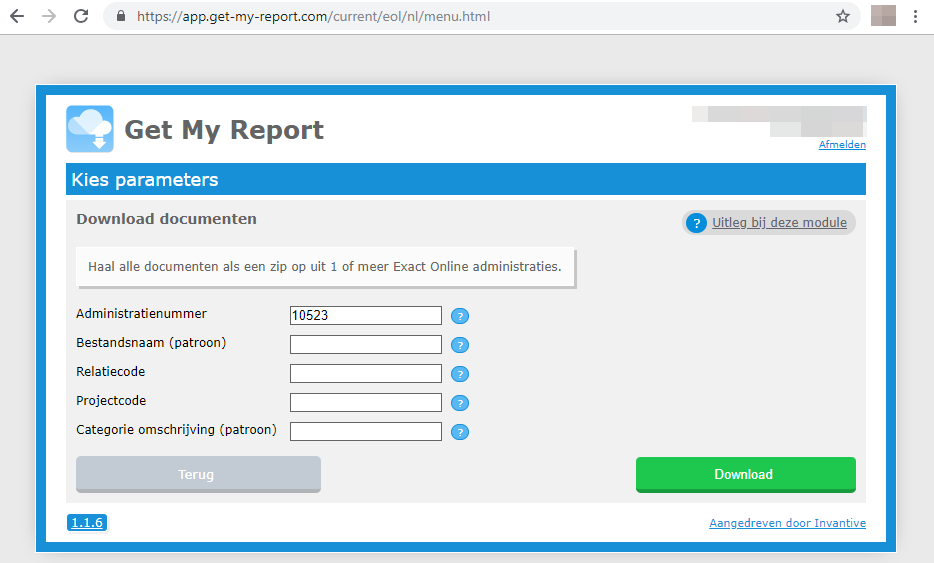Viewport: 934px width, 563px height.
Task: Click the Administratienummer label
Action: 141,313
